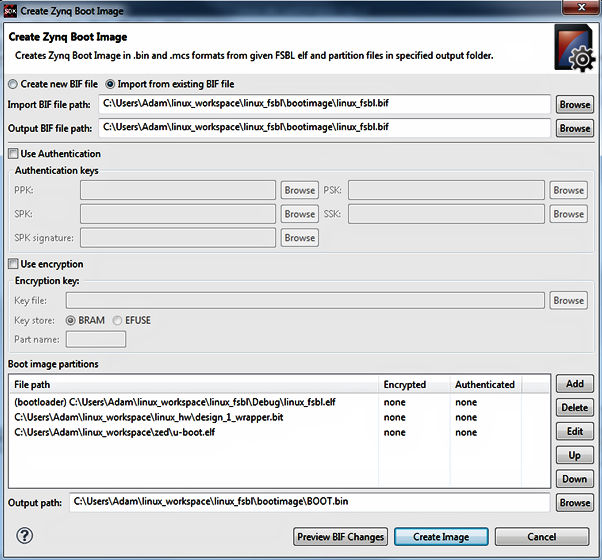The height and width of the screenshot is (560, 602).
Task: Click the SDK icon in title bar
Action: pos(9,9)
